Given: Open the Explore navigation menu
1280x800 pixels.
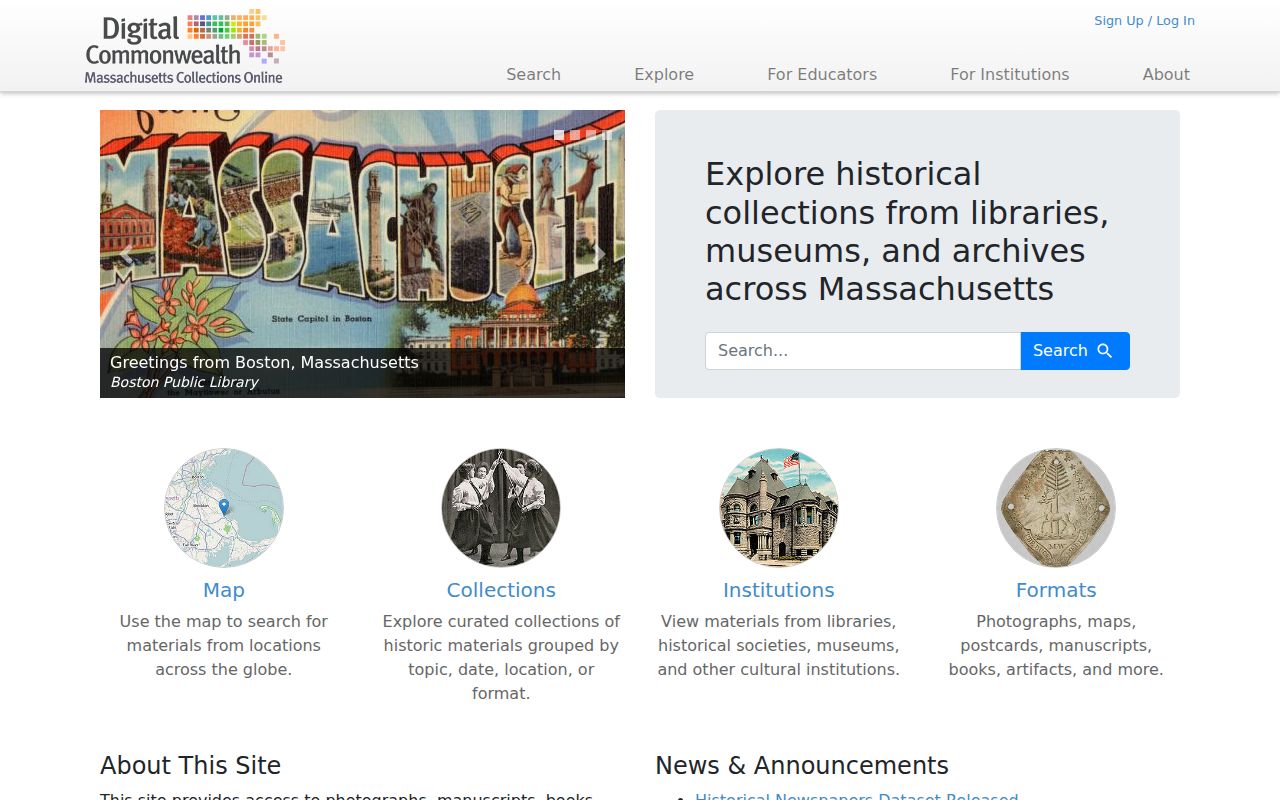Looking at the screenshot, I should click(x=664, y=74).
